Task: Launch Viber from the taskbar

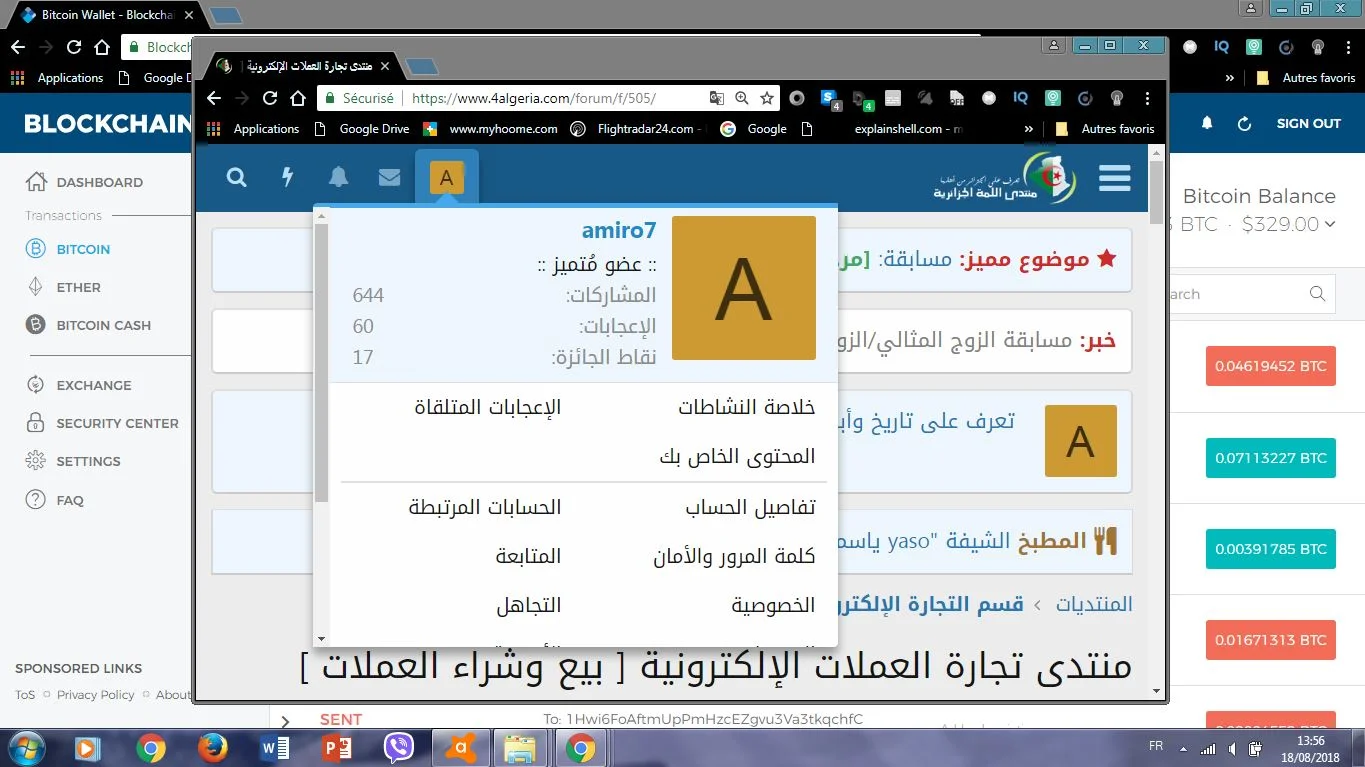Action: 399,747
